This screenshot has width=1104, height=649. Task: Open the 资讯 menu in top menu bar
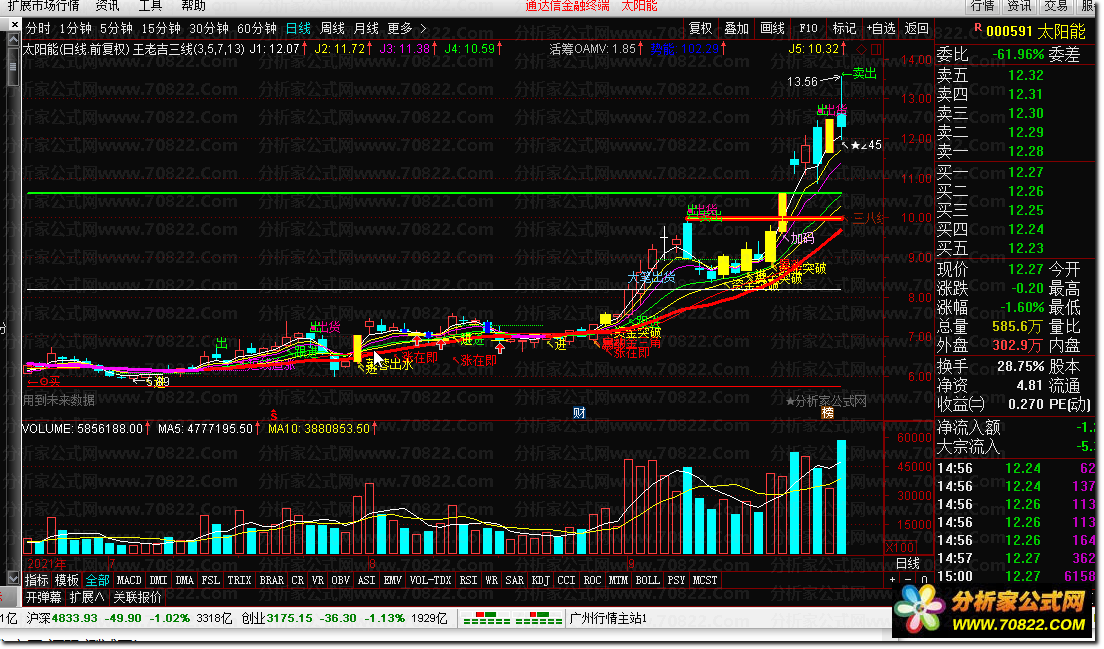108,6
